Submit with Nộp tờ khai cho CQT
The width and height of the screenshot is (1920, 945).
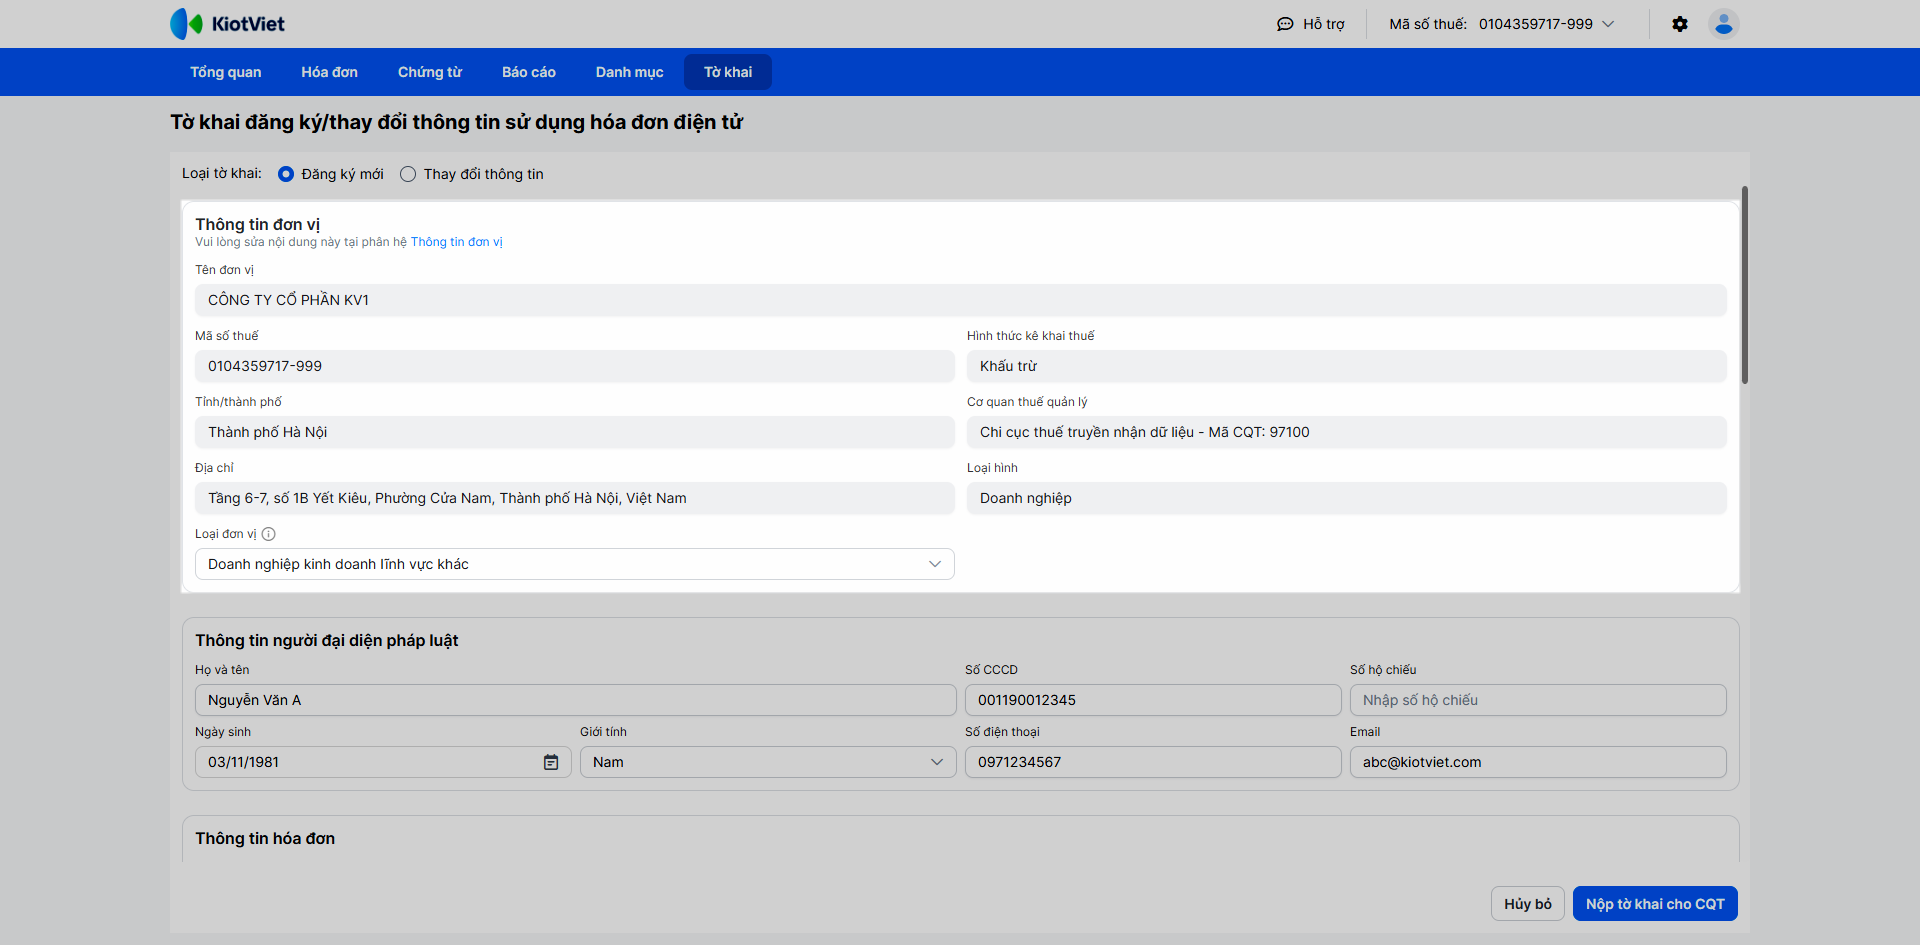coord(1655,904)
